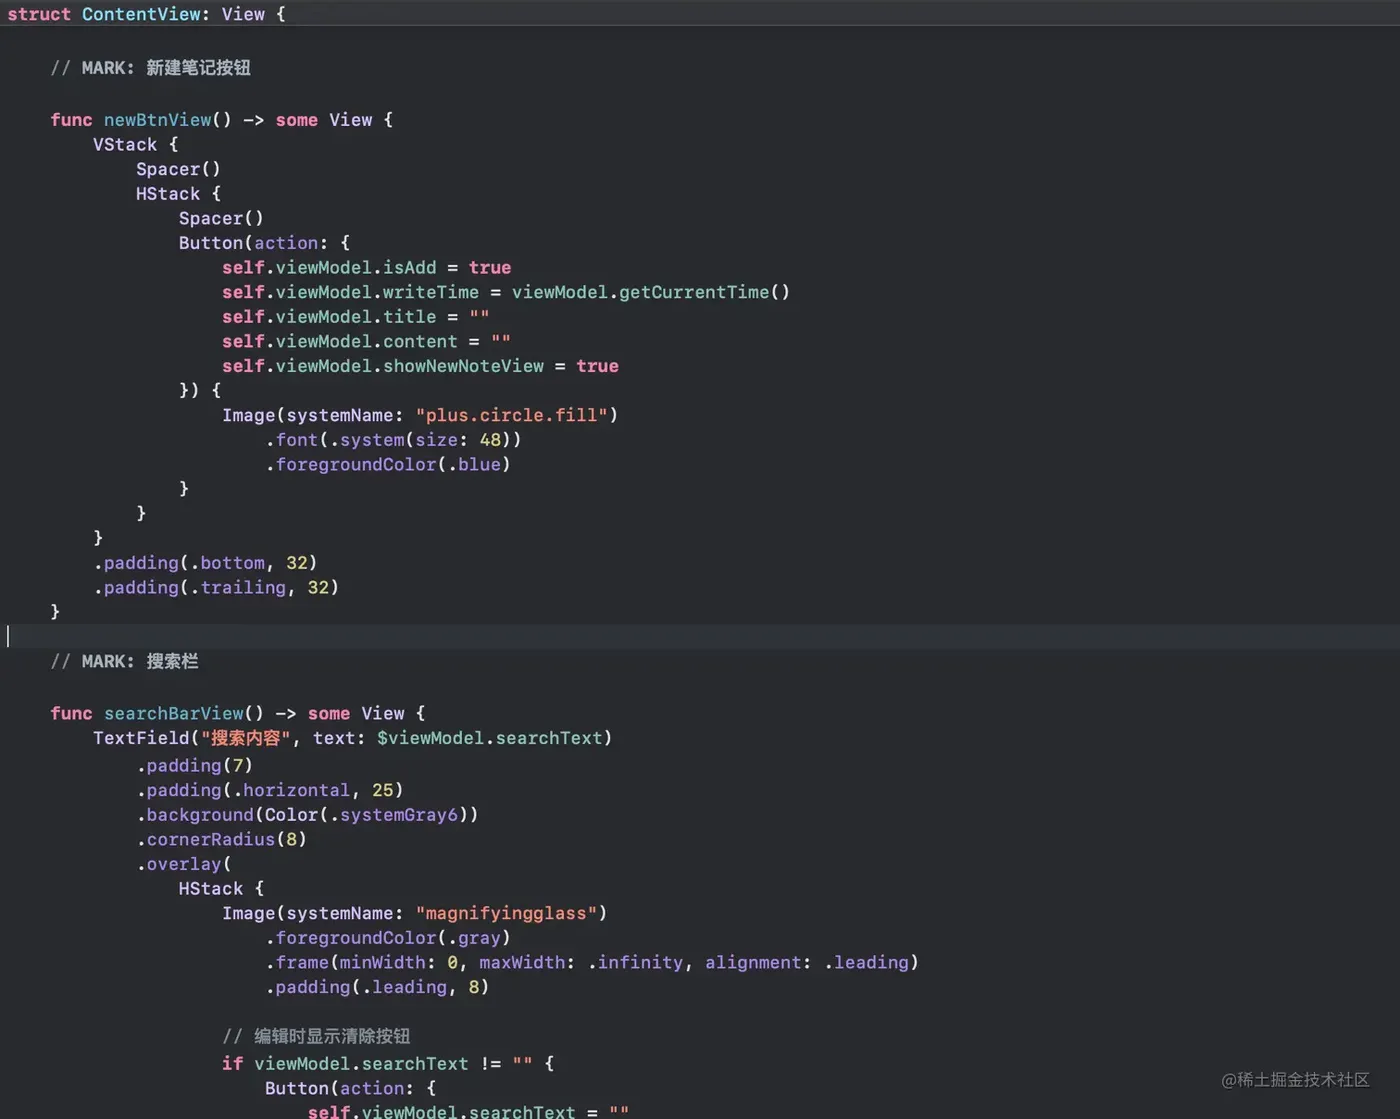Click the 'HStack {' line inside overlay
This screenshot has width=1400, height=1119.
click(x=221, y=889)
